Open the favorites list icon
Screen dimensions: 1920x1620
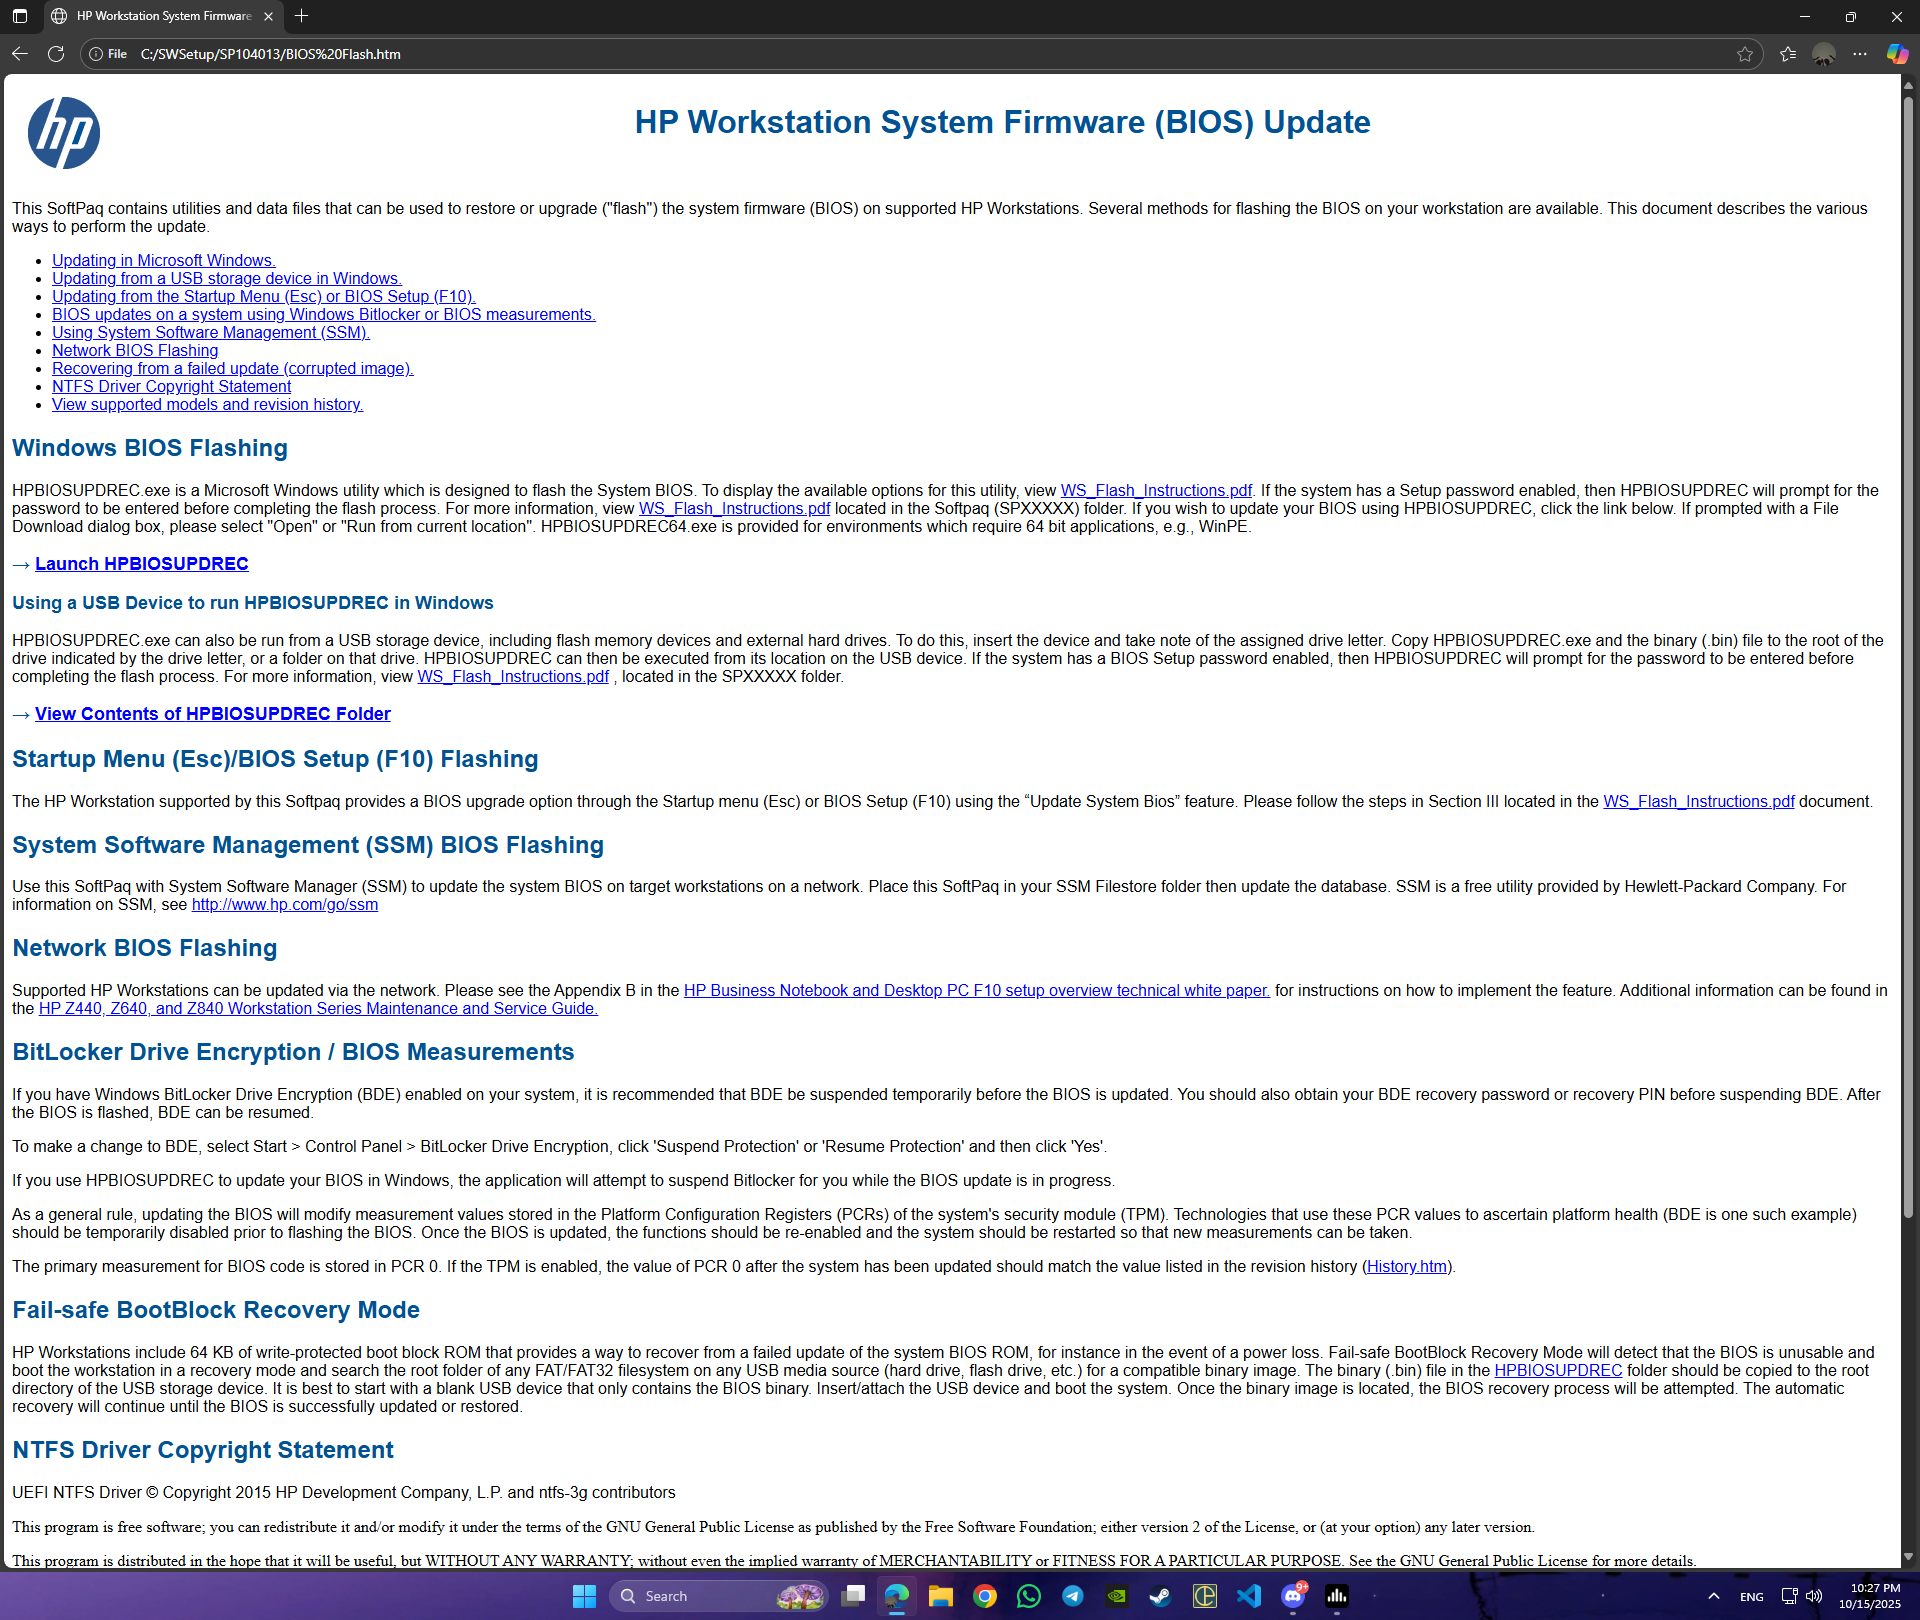pyautogui.click(x=1788, y=54)
